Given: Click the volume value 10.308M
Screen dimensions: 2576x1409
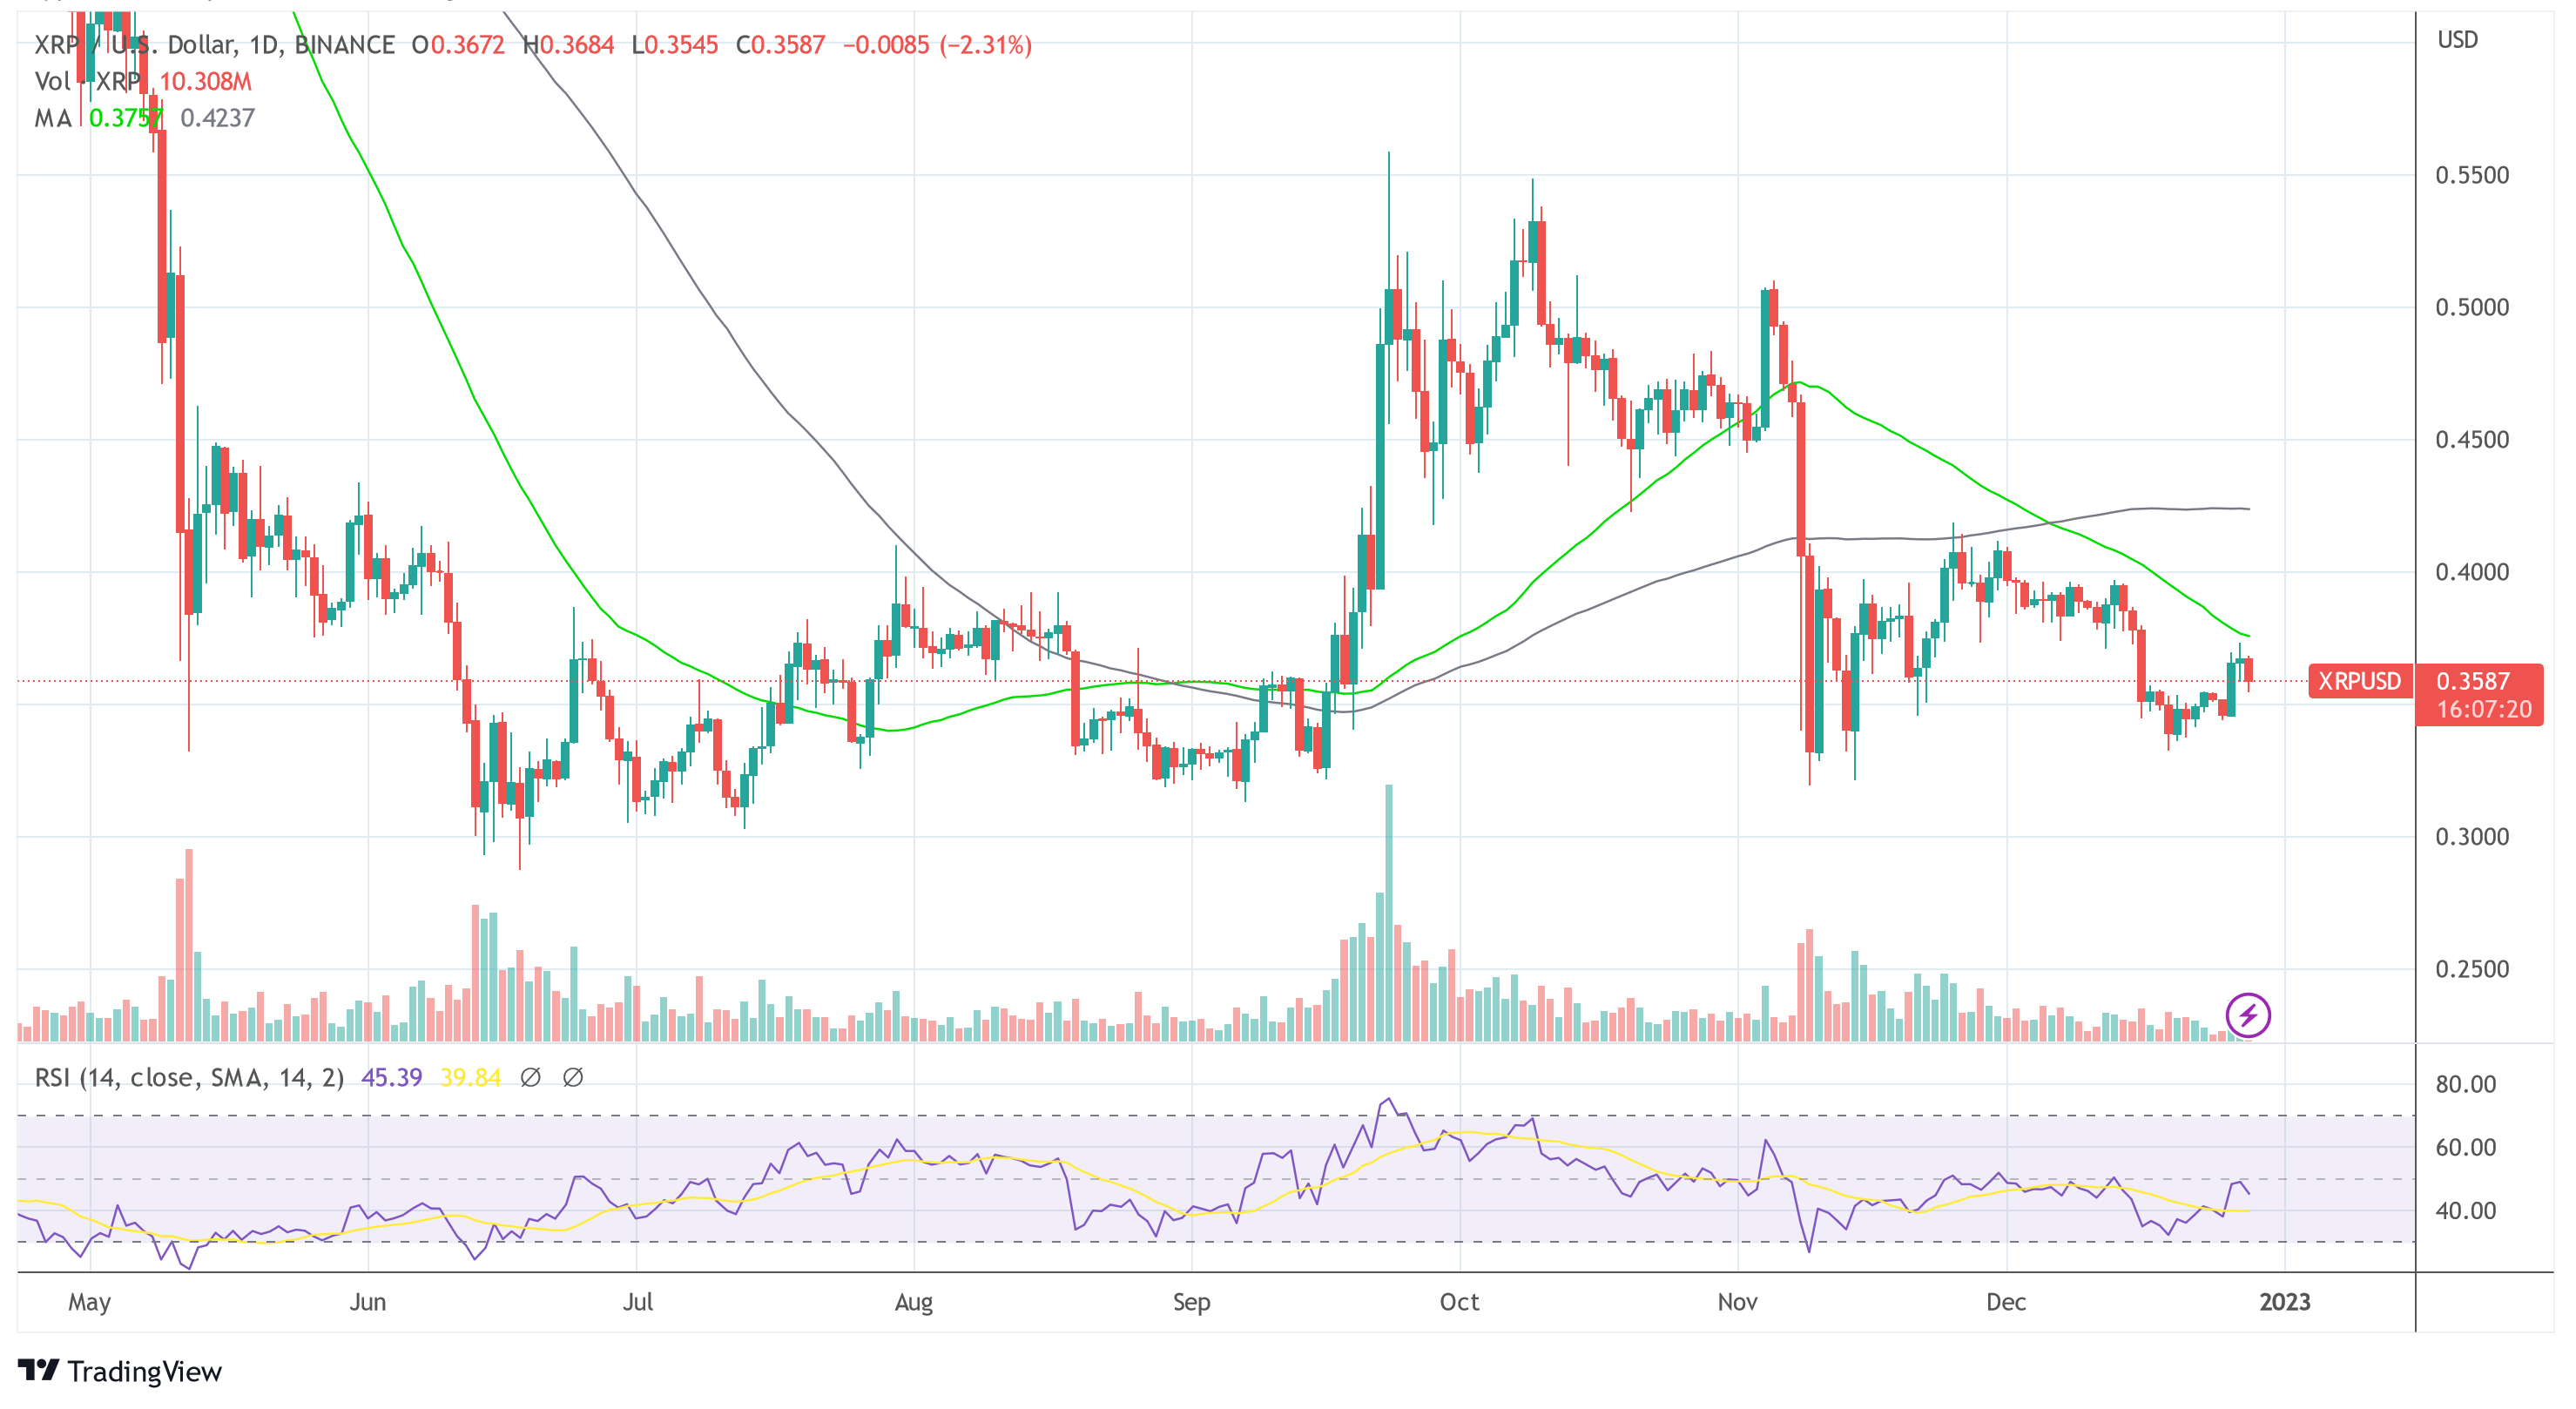Looking at the screenshot, I should click(x=206, y=82).
